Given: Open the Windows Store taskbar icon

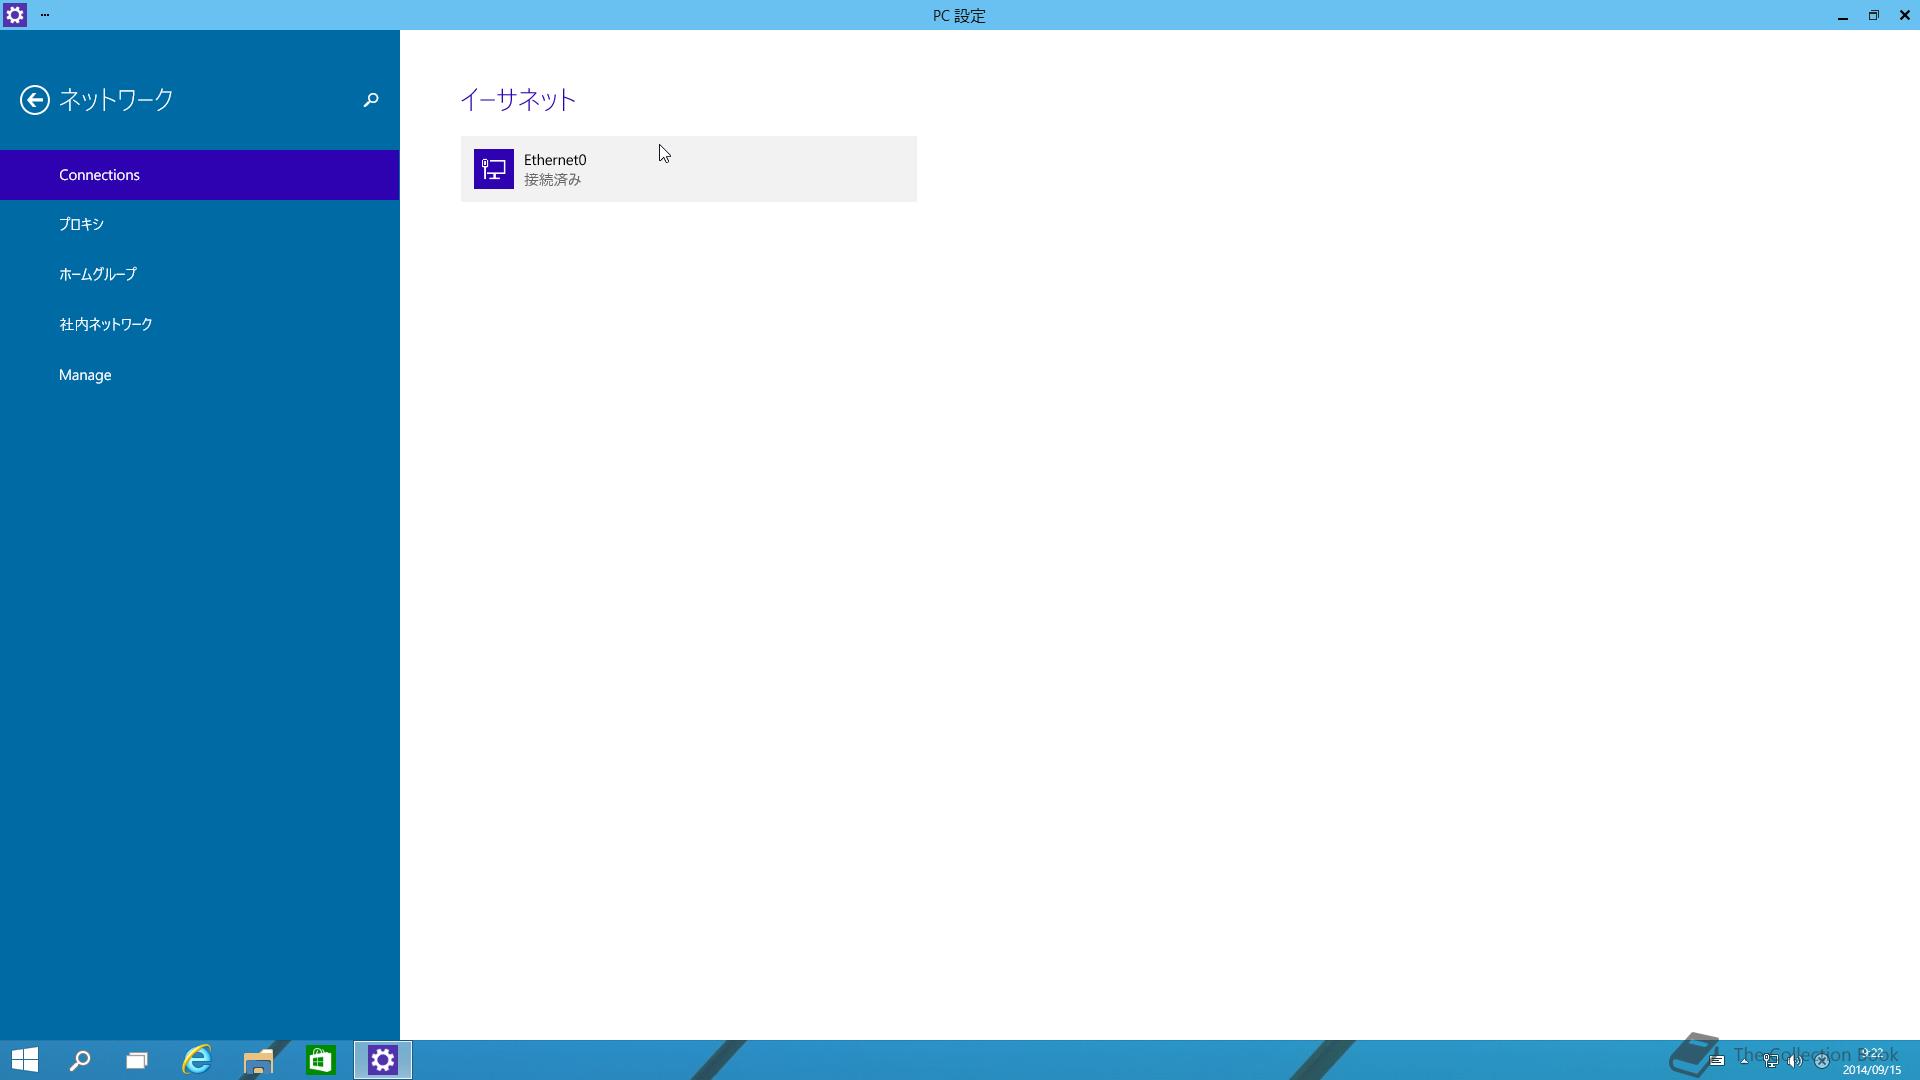Looking at the screenshot, I should pos(320,1060).
